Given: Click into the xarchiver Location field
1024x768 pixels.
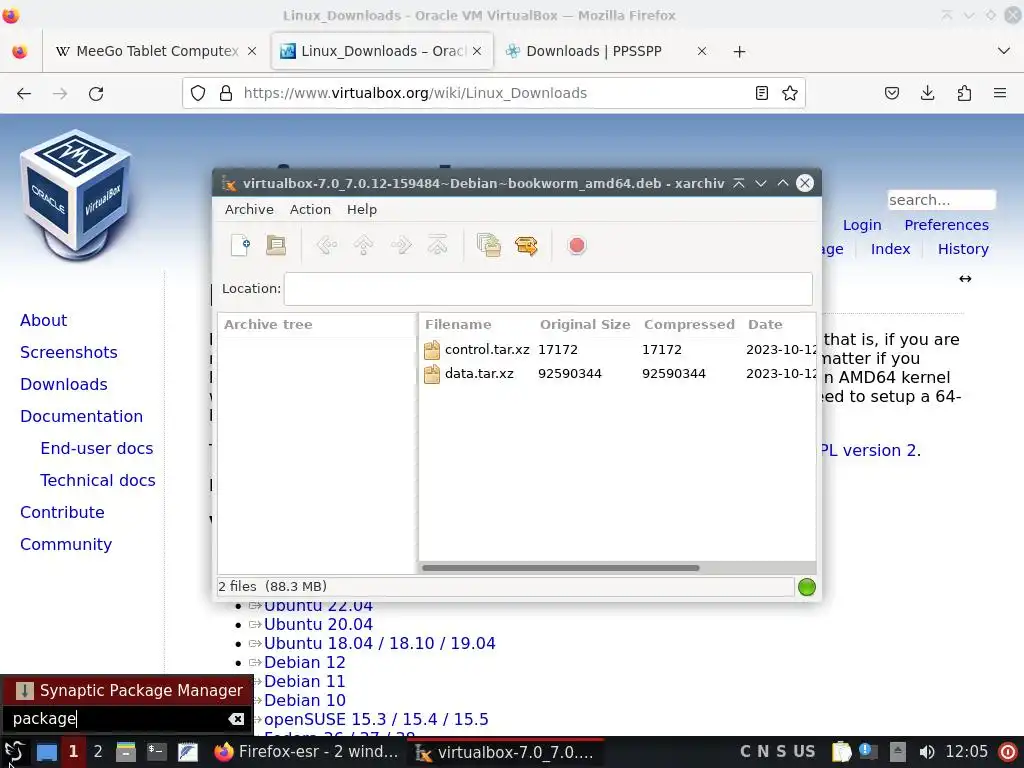Looking at the screenshot, I should click(548, 289).
